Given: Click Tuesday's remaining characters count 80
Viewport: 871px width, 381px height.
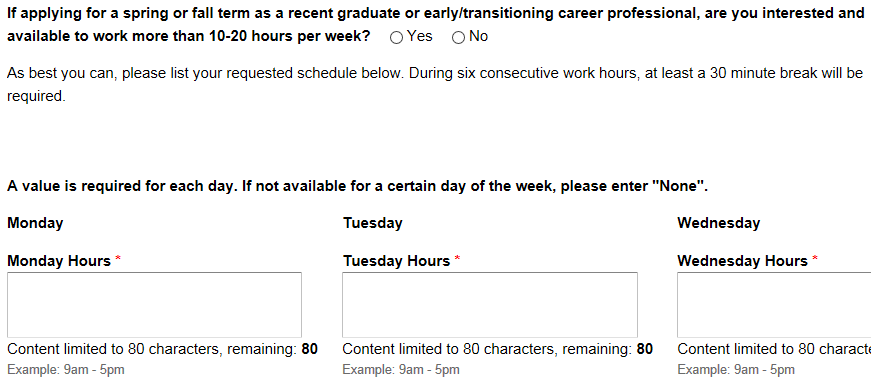Looking at the screenshot, I should [645, 349].
